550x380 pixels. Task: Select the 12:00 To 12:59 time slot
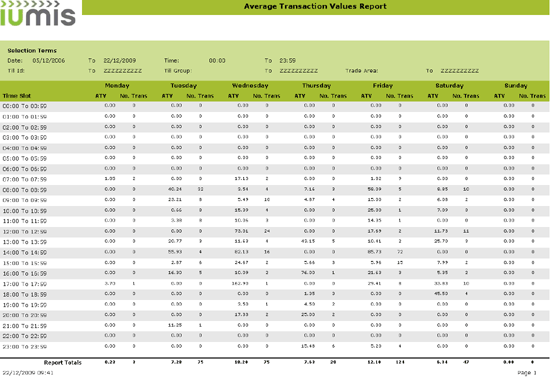[x=25, y=232]
